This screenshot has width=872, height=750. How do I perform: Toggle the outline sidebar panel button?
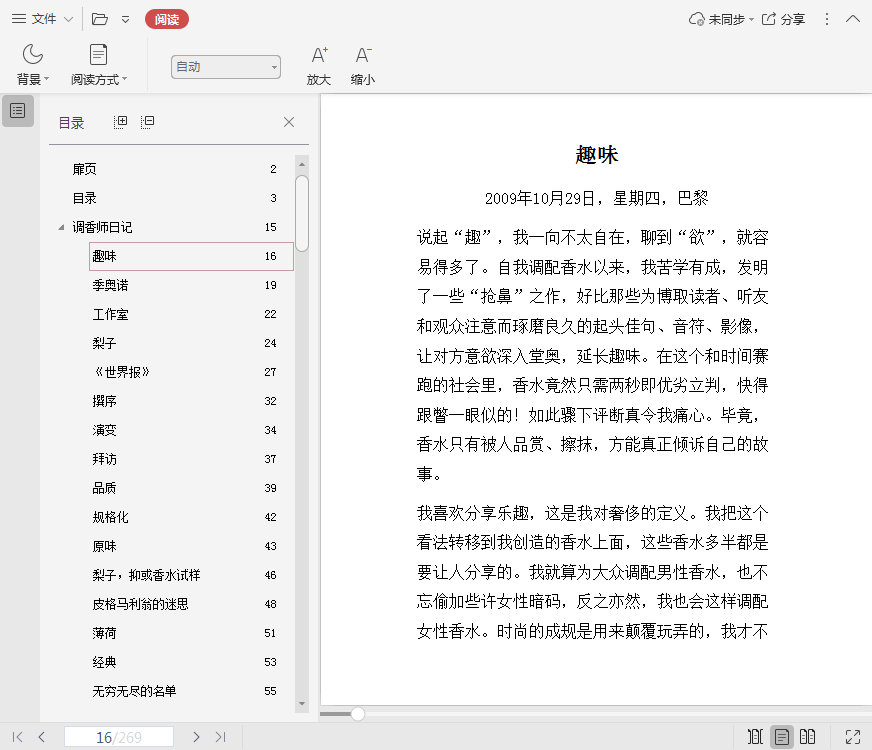click(17, 111)
